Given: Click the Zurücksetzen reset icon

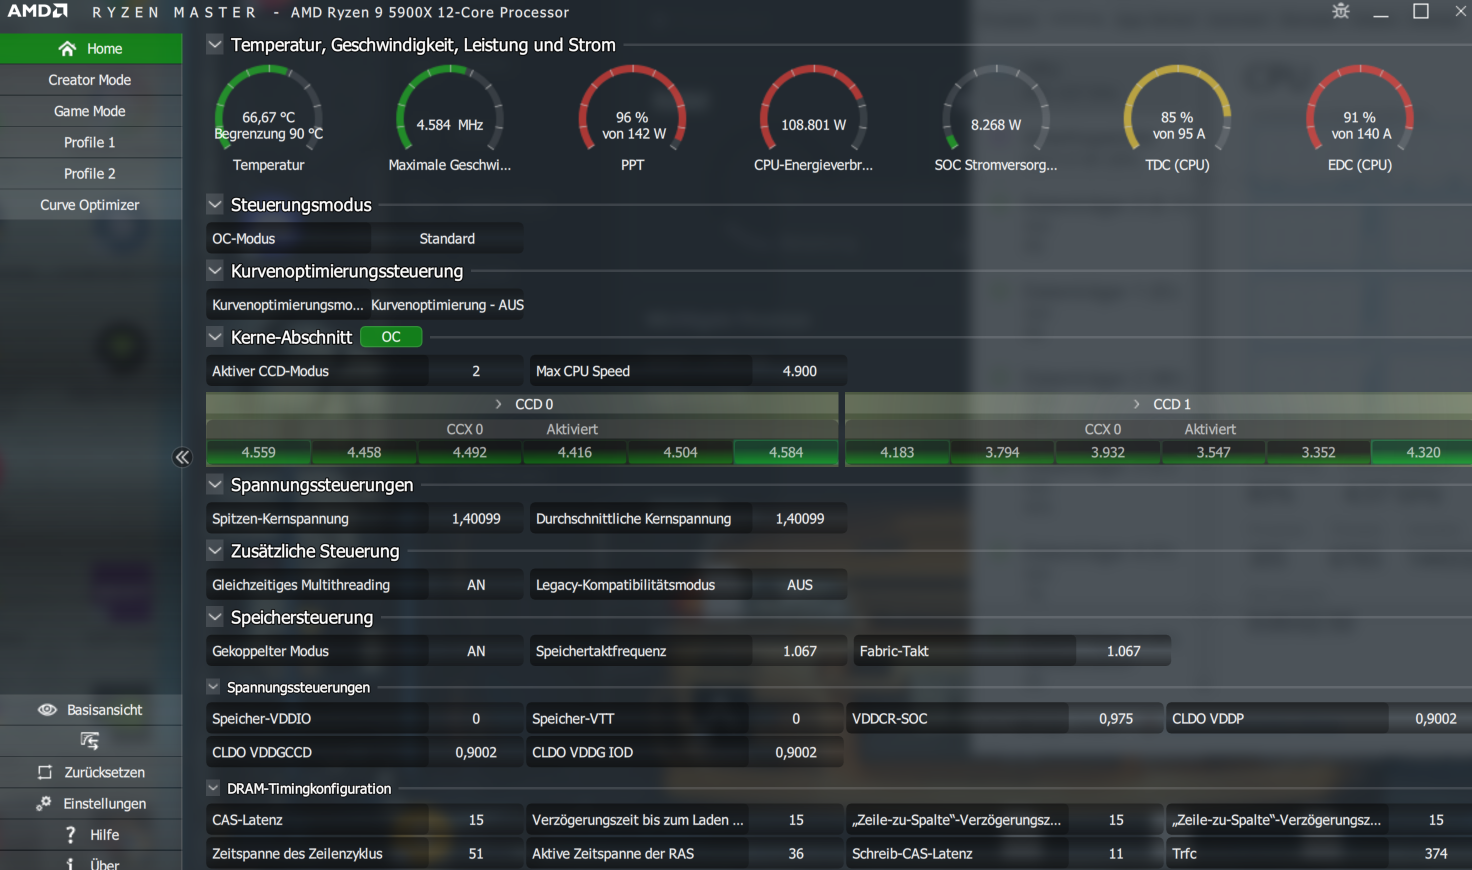Looking at the screenshot, I should pos(45,772).
